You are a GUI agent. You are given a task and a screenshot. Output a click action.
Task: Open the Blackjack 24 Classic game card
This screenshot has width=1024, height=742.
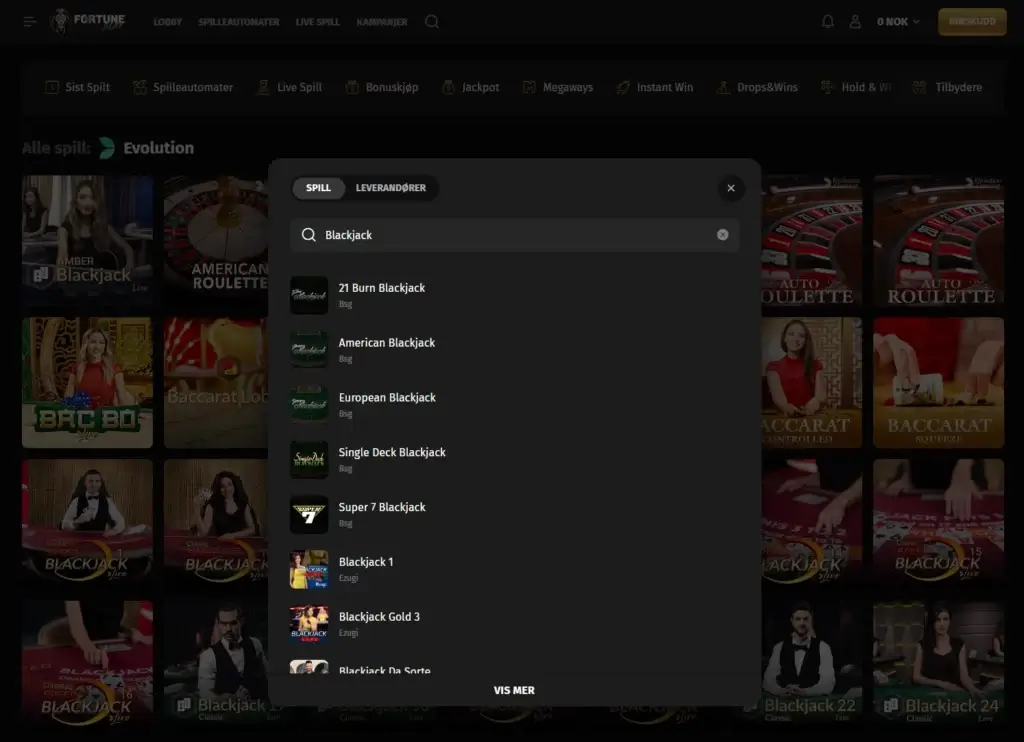coord(938,661)
